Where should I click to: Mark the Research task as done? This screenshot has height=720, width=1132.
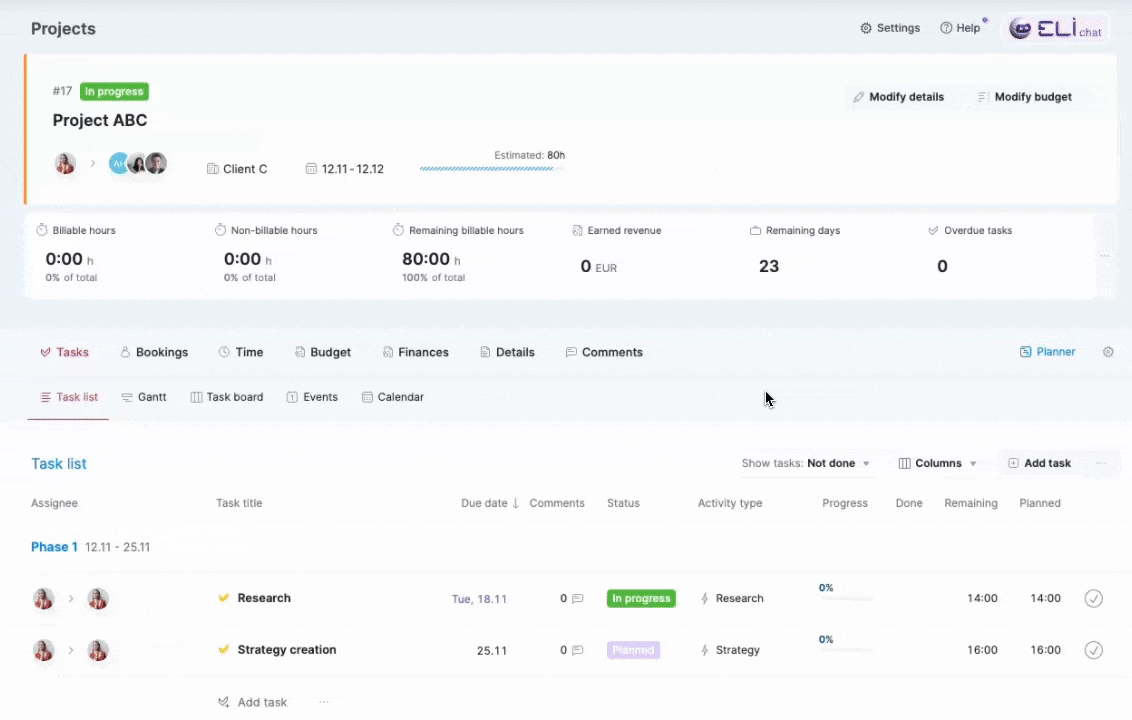coord(1094,598)
